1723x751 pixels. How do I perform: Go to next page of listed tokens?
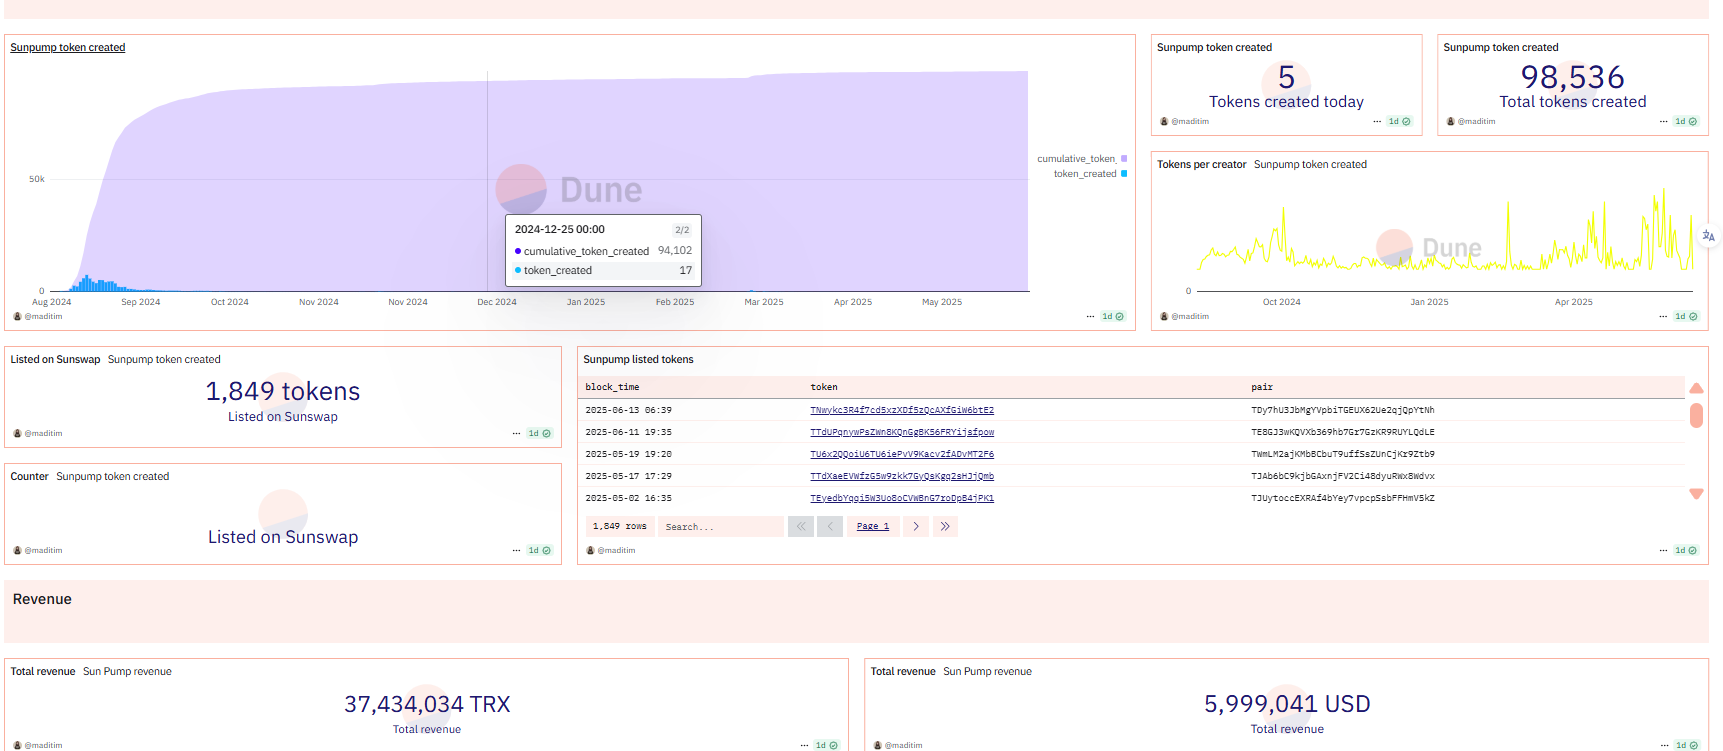pyautogui.click(x=915, y=526)
